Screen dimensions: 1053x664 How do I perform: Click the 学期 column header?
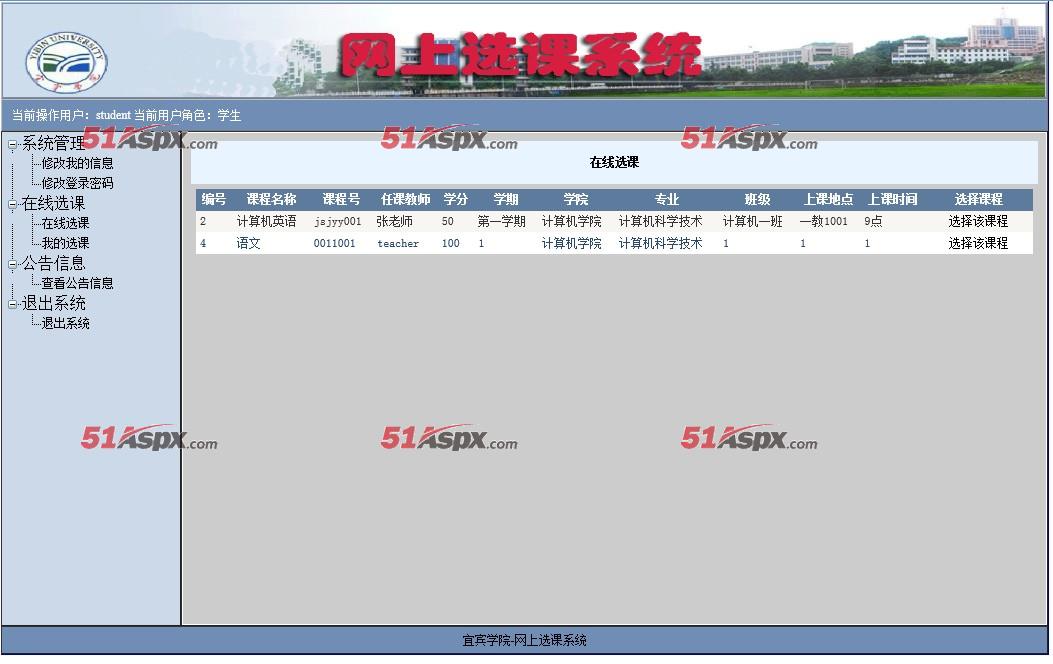(506, 199)
